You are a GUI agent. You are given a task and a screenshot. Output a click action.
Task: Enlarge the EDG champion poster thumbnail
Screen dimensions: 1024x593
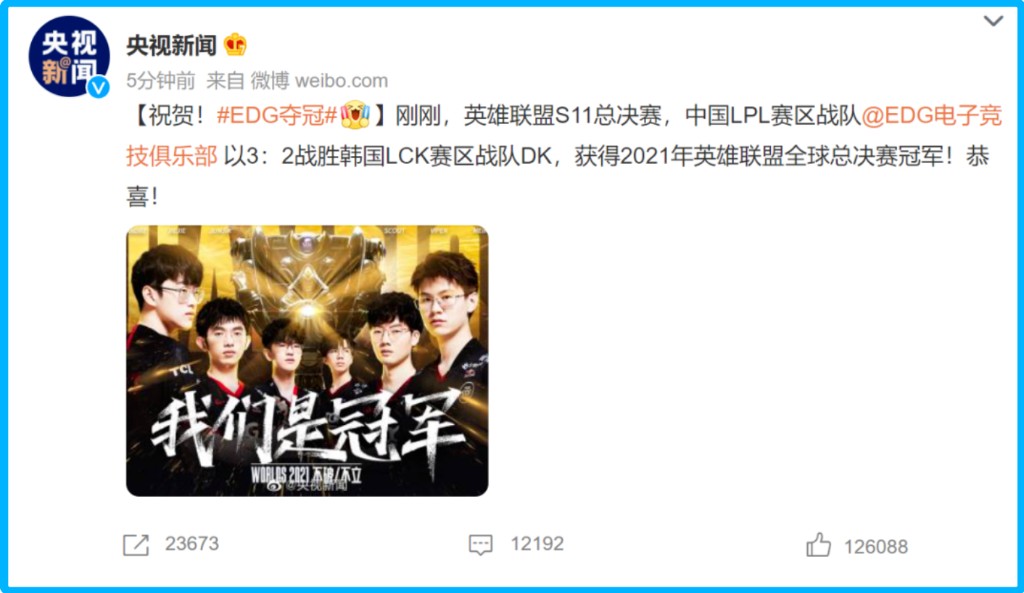(307, 361)
